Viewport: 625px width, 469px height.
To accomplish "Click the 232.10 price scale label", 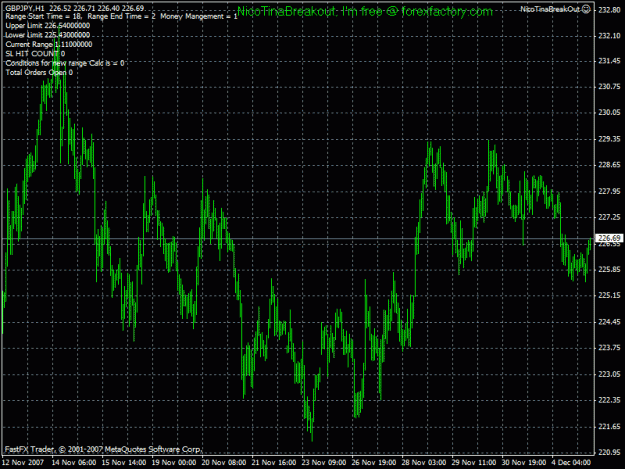I will coord(609,36).
